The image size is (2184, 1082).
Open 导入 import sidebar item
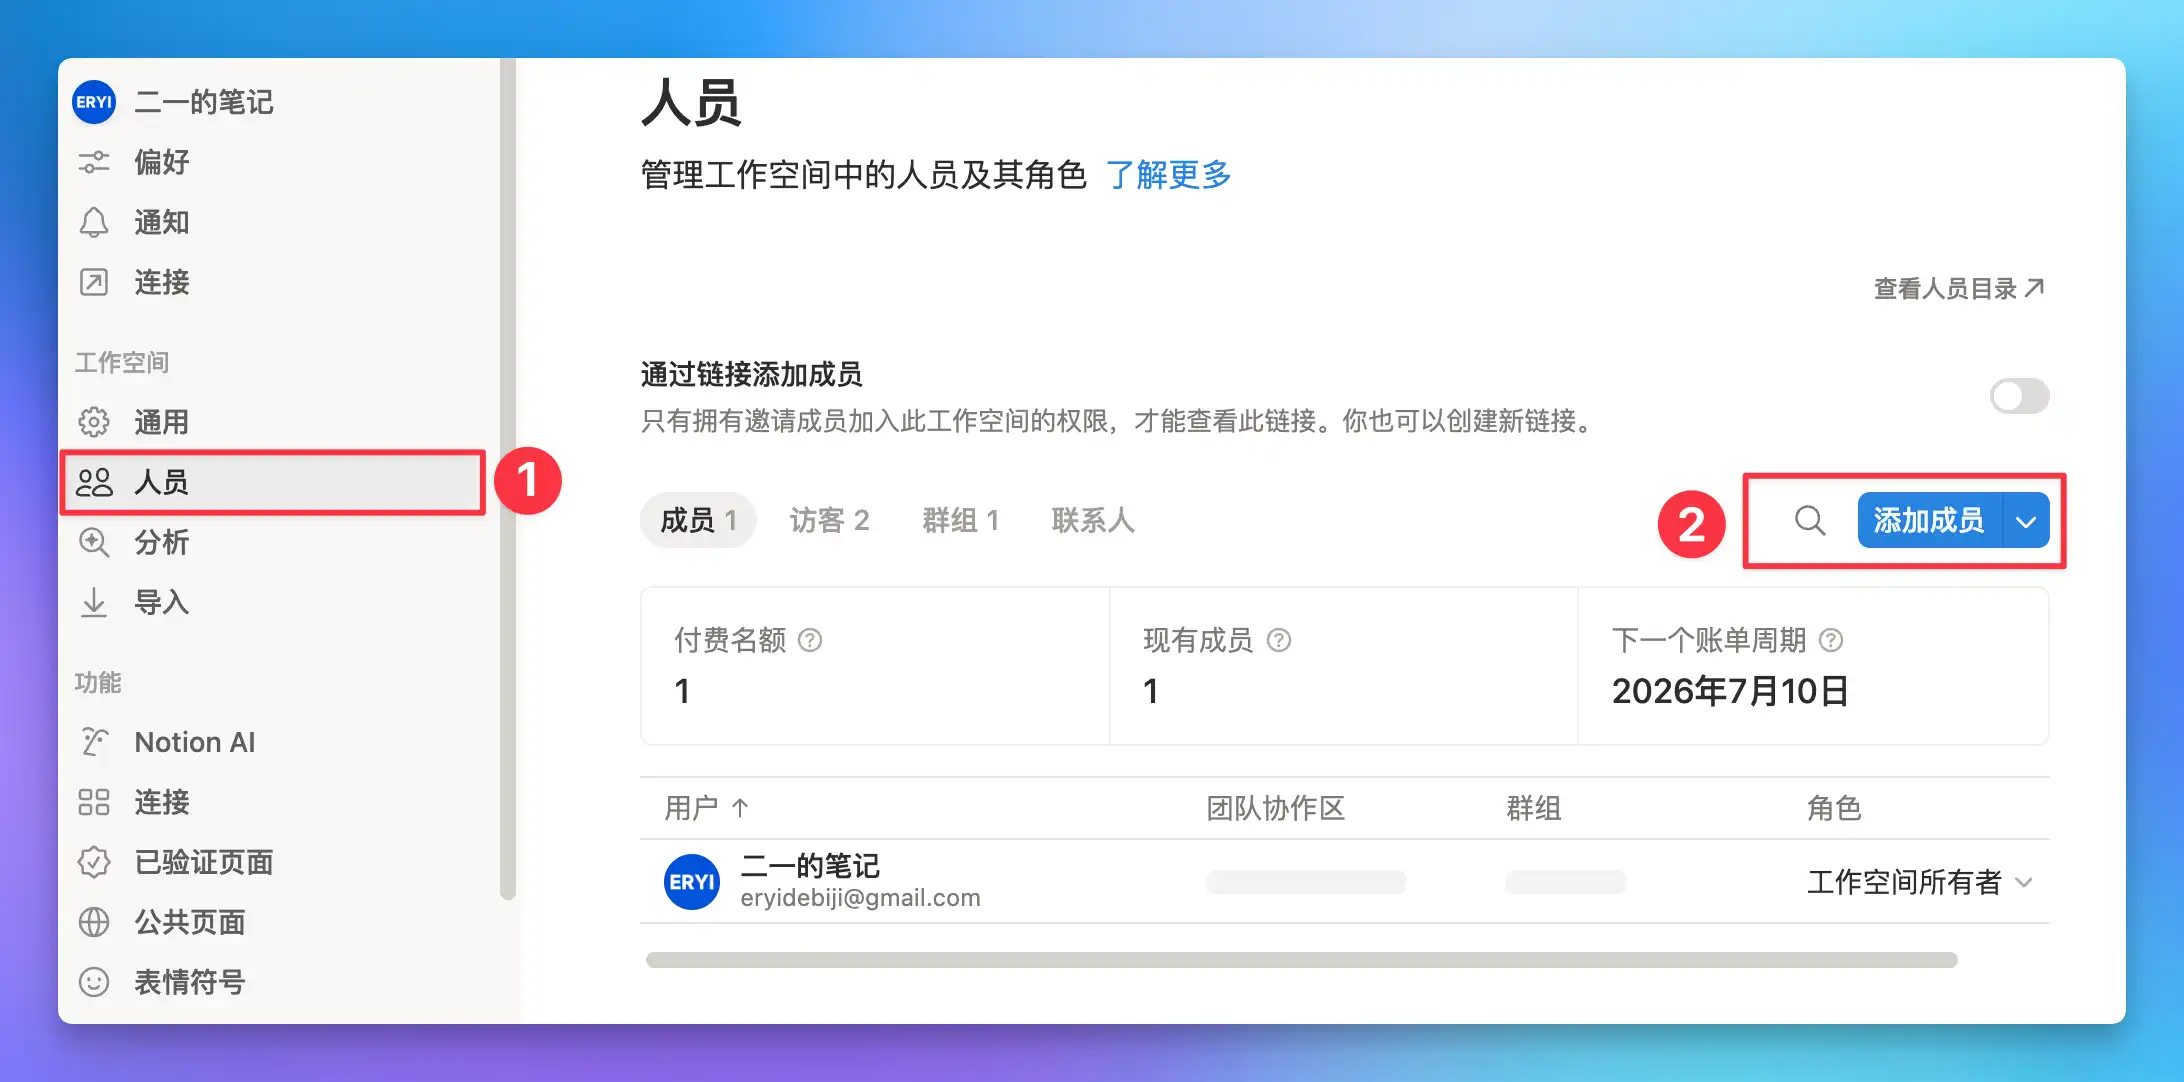pyautogui.click(x=161, y=602)
